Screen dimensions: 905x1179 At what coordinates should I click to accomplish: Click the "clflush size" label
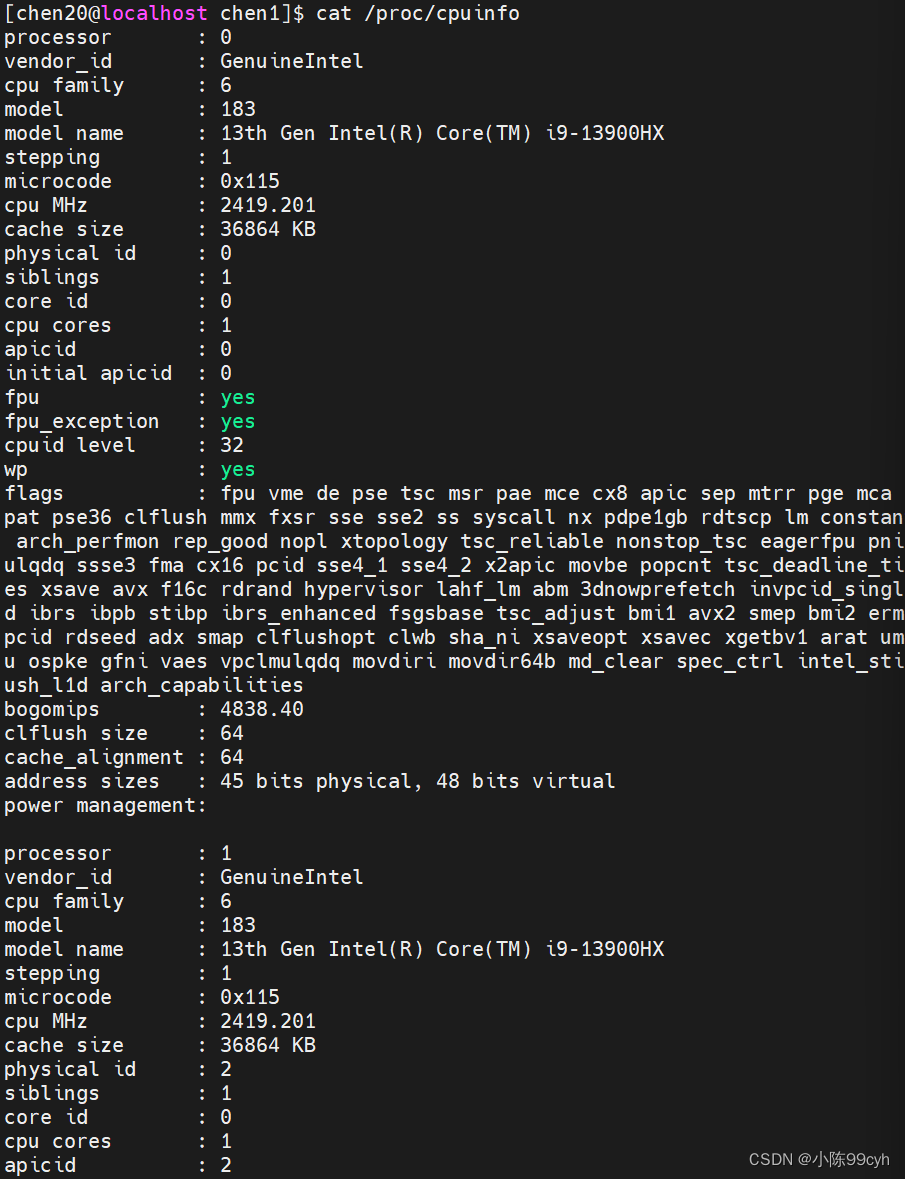pos(75,733)
